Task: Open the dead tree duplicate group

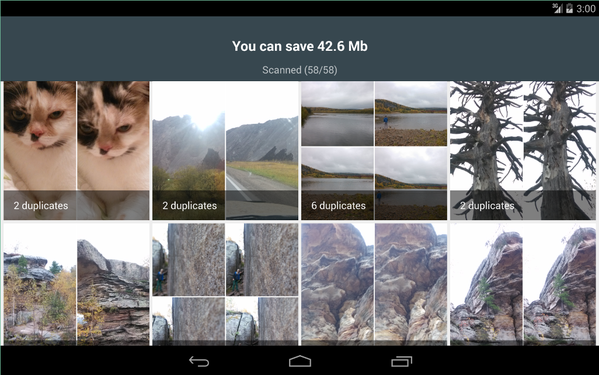Action: [x=523, y=150]
